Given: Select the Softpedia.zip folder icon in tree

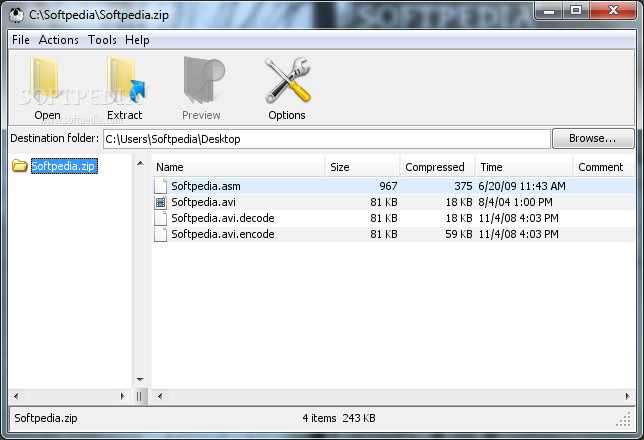Looking at the screenshot, I should [x=19, y=166].
